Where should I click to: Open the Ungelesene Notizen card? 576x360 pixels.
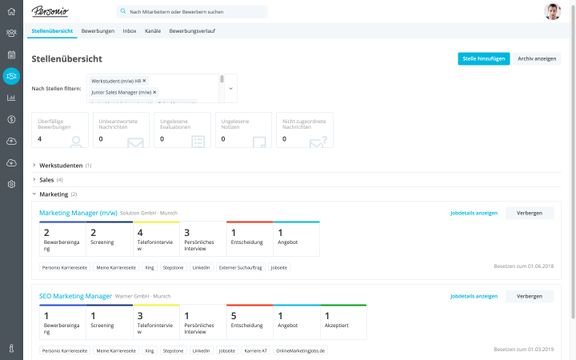[243, 130]
